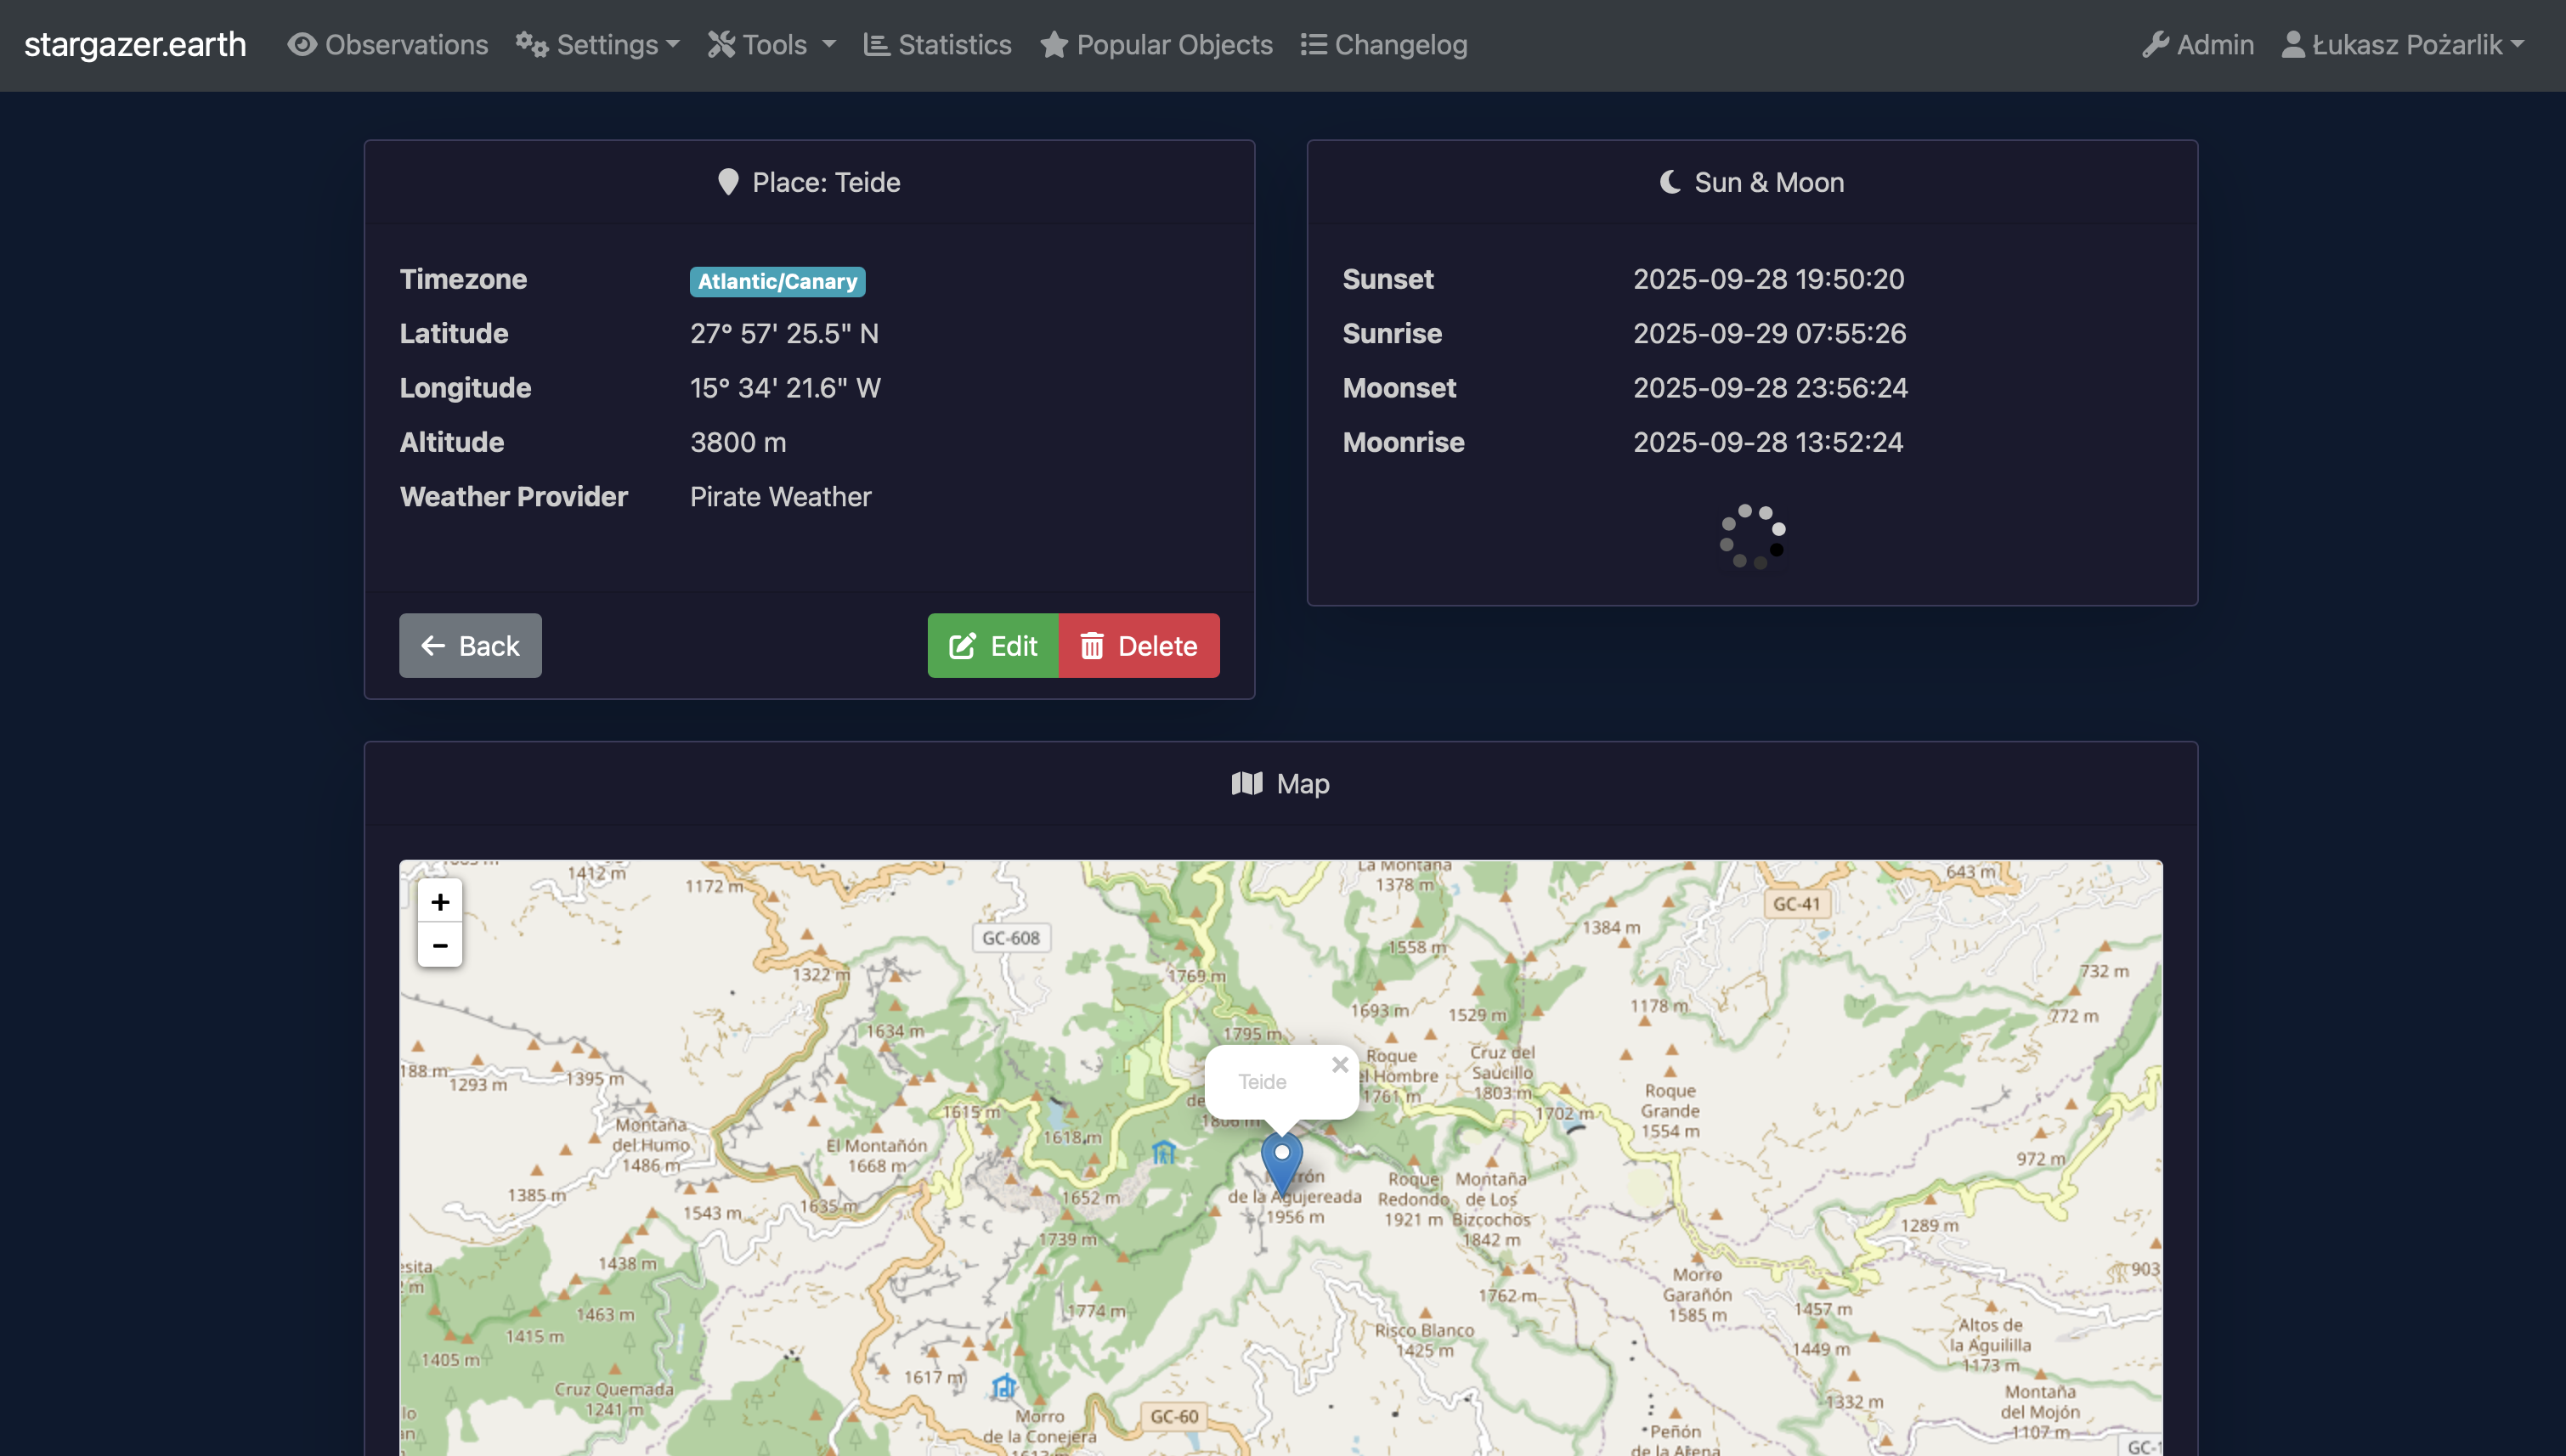Zoom out the map with minus
The width and height of the screenshot is (2566, 1456).
coord(440,945)
